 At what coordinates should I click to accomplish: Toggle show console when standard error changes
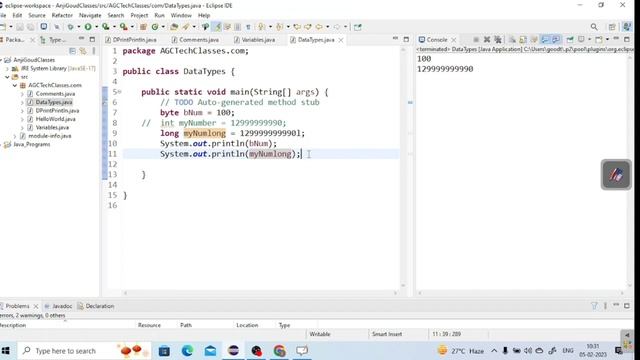(556, 40)
